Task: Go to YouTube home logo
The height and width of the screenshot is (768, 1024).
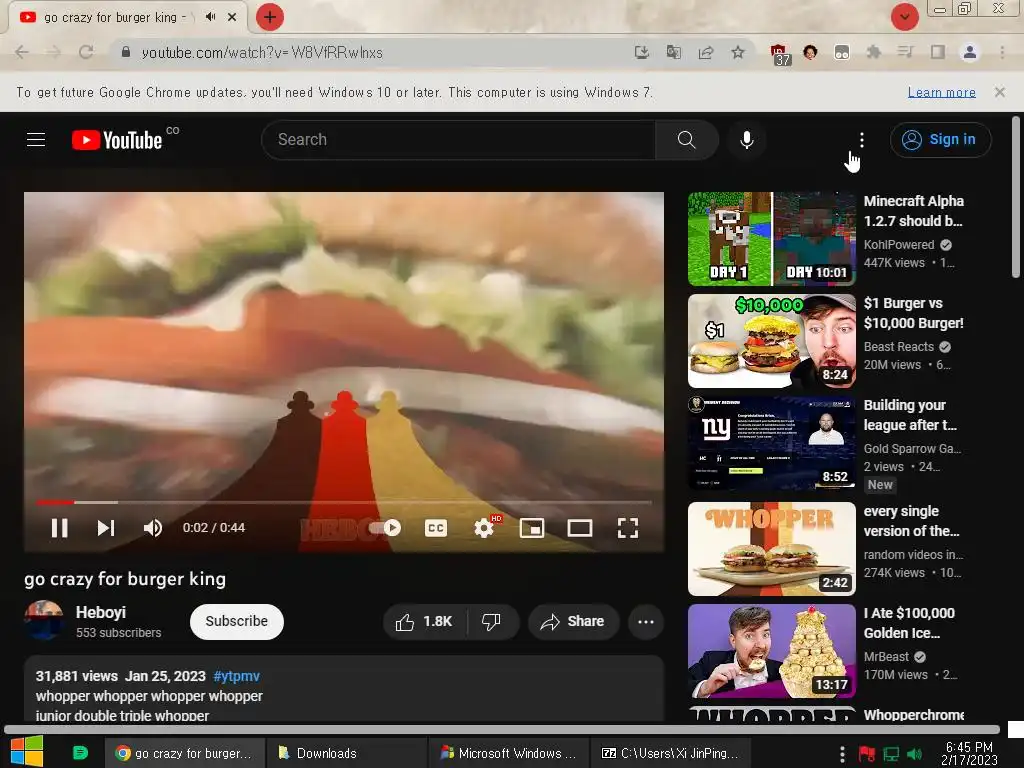Action: point(117,140)
